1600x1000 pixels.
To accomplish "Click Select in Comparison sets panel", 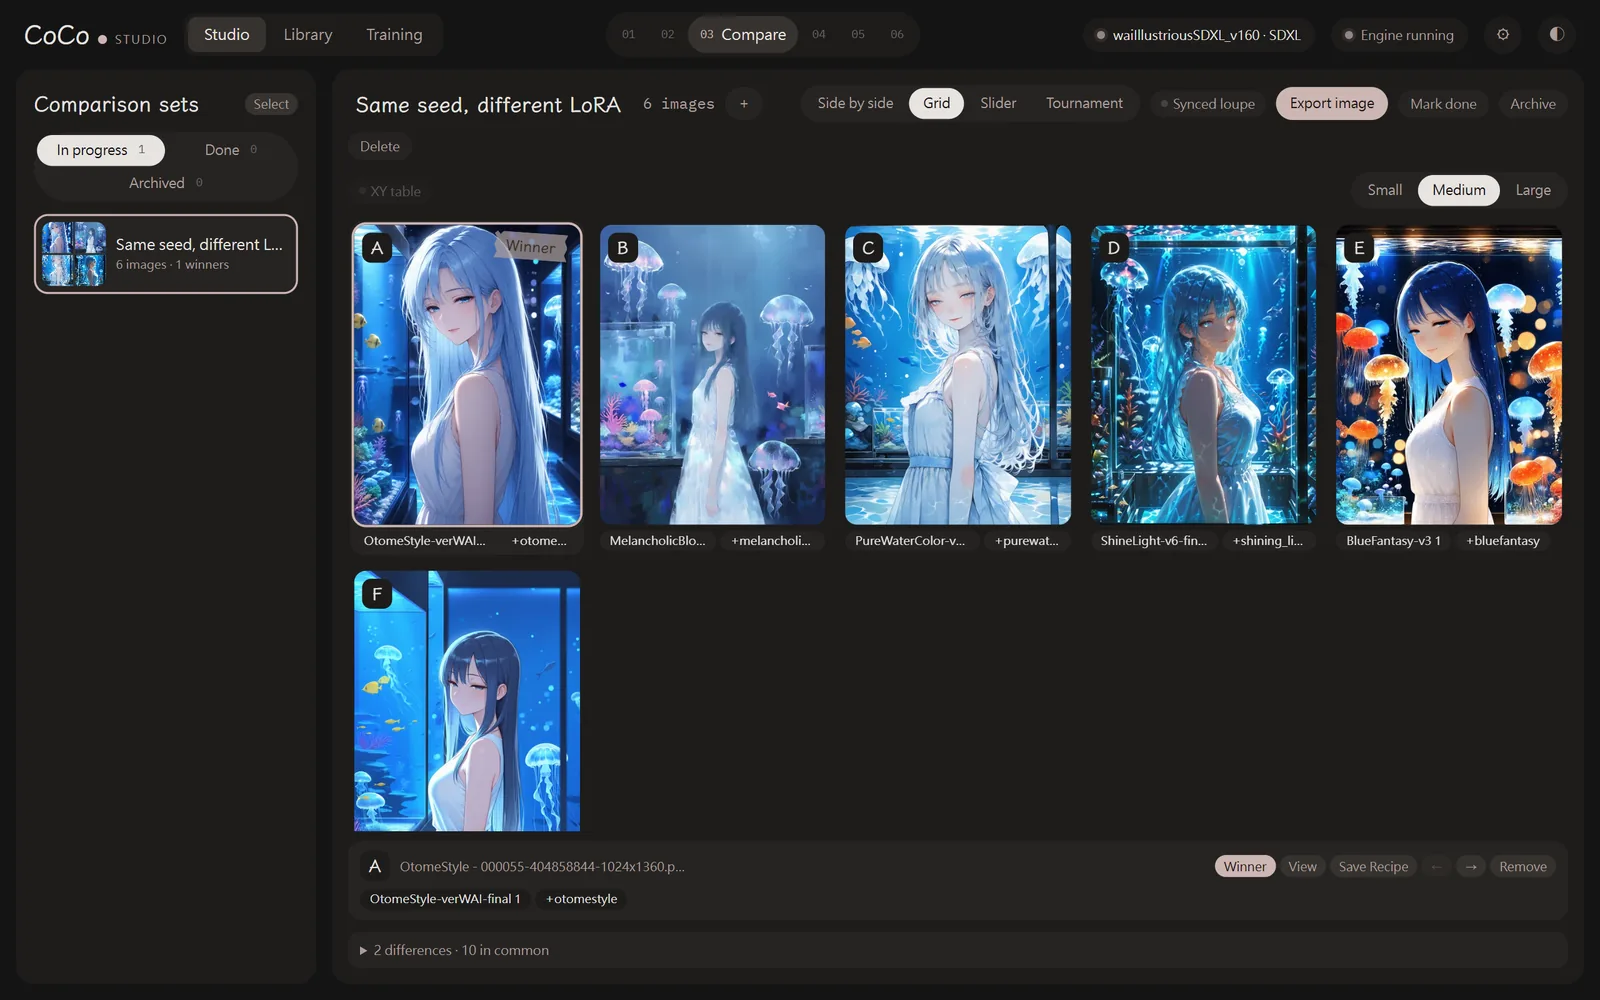I will (271, 104).
